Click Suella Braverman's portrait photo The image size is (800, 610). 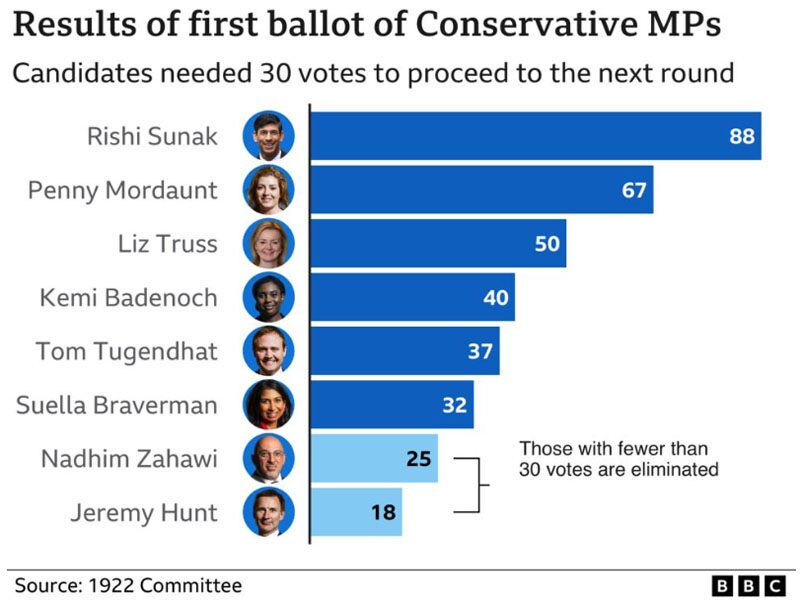(x=269, y=404)
